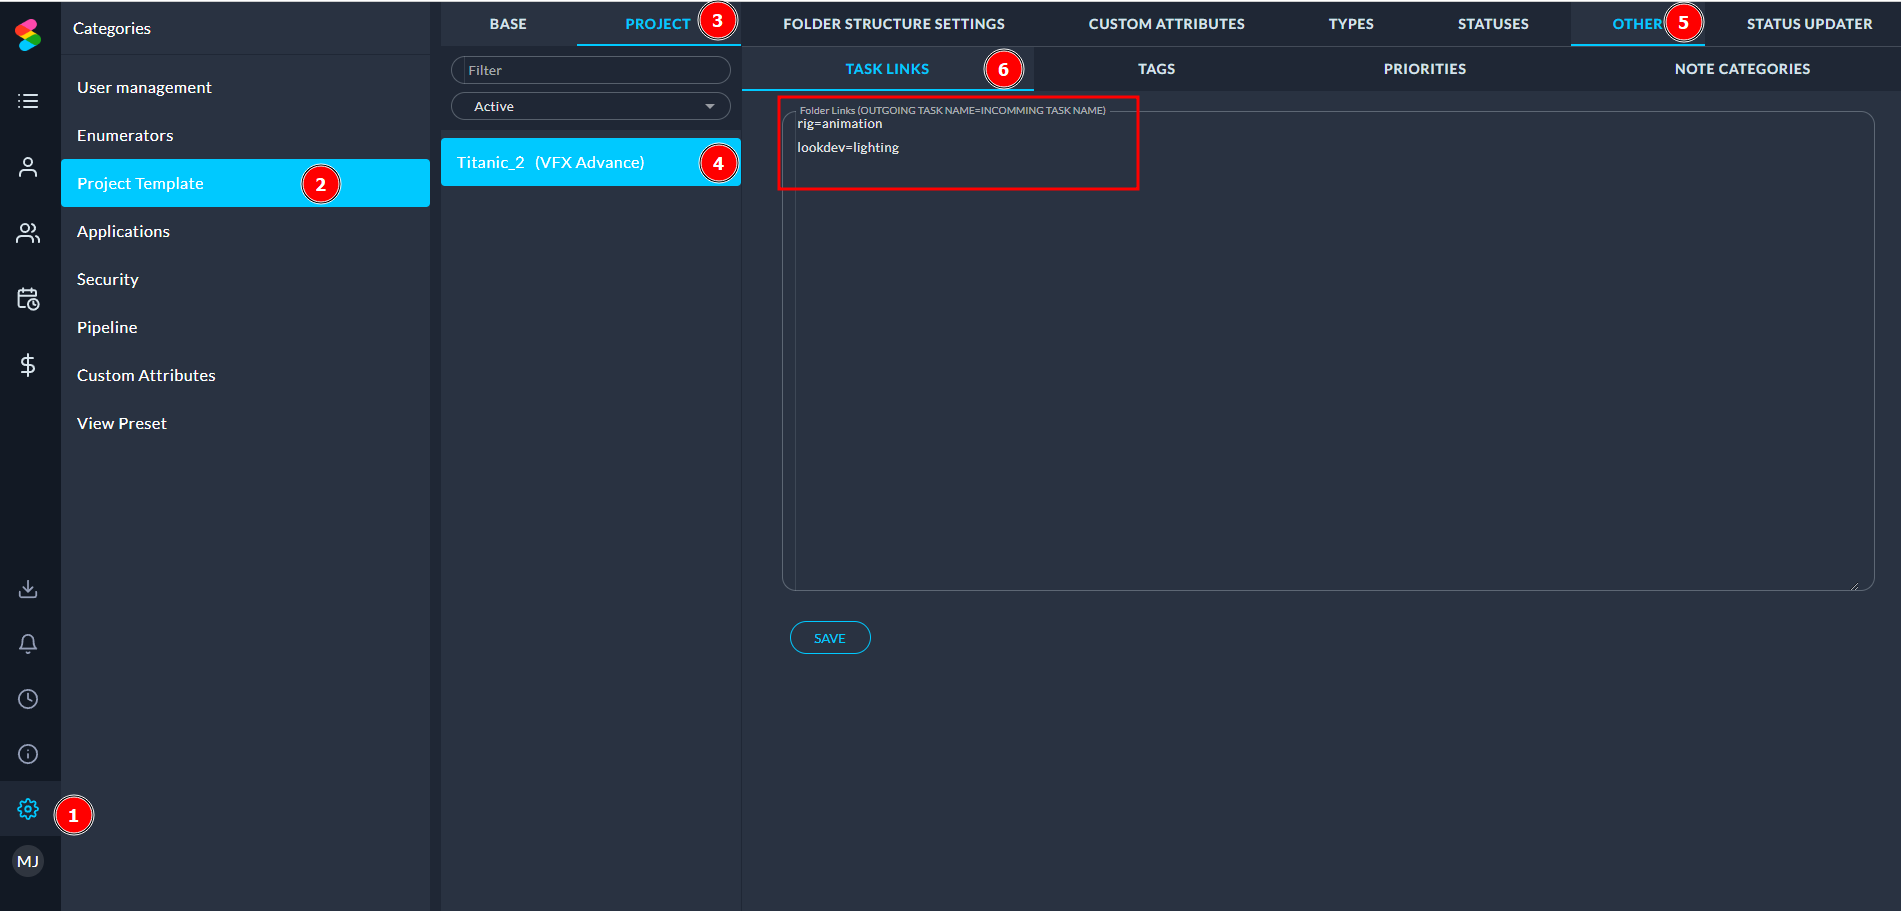
Task: Click the SAVE button
Action: pos(830,638)
